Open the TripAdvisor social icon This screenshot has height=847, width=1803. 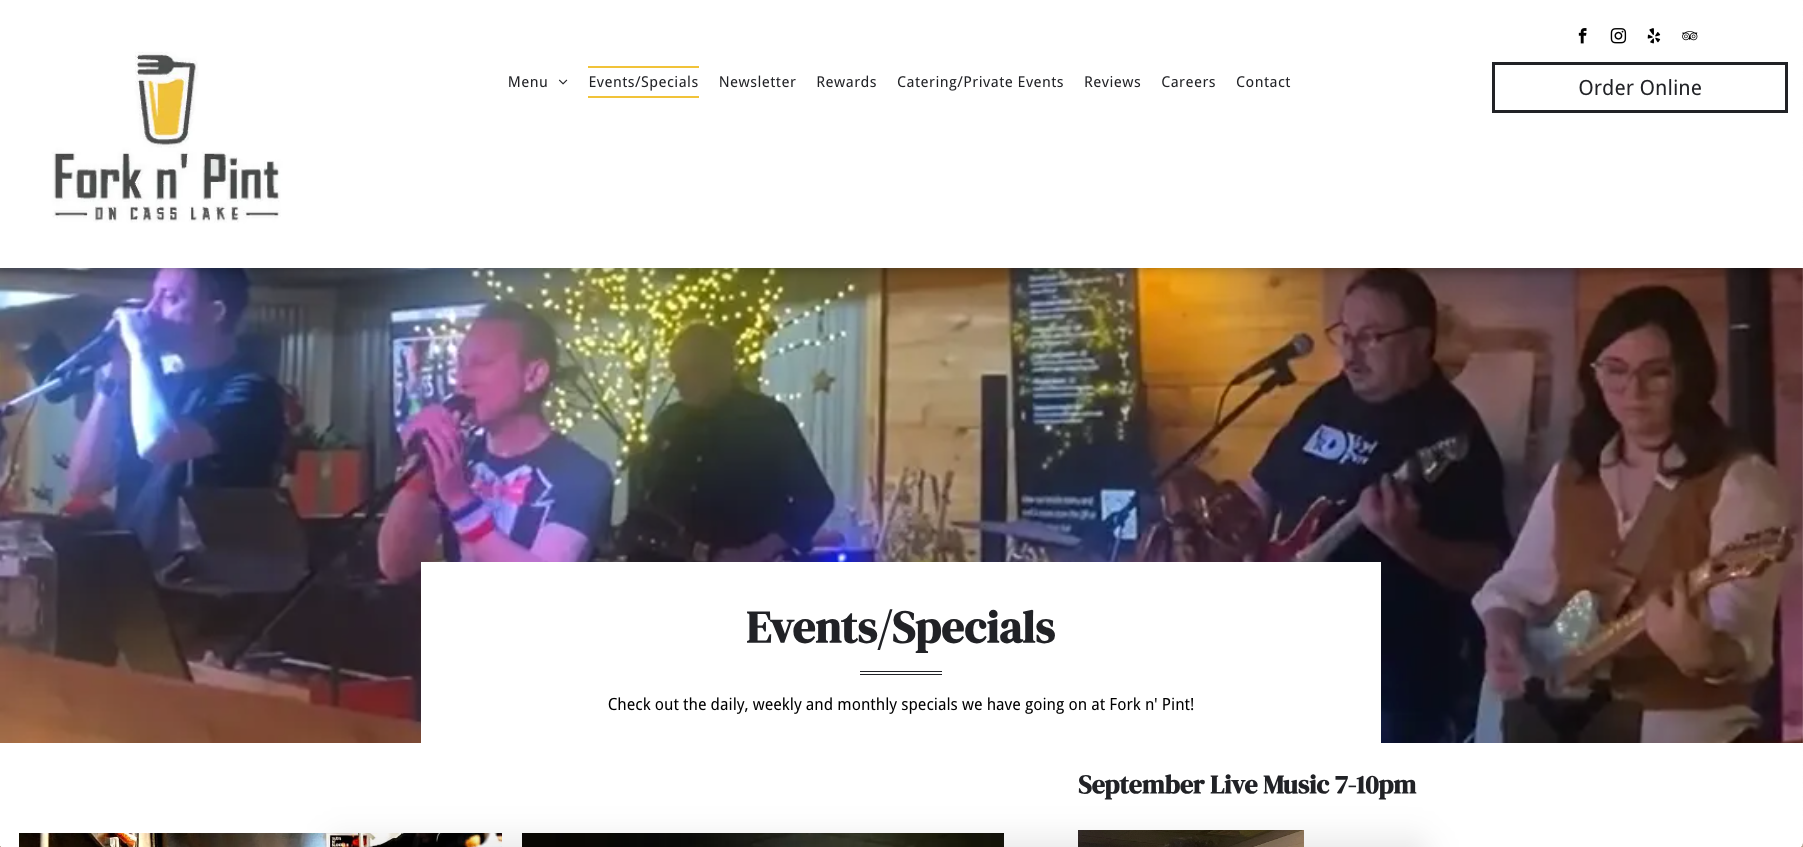pyautogui.click(x=1690, y=36)
